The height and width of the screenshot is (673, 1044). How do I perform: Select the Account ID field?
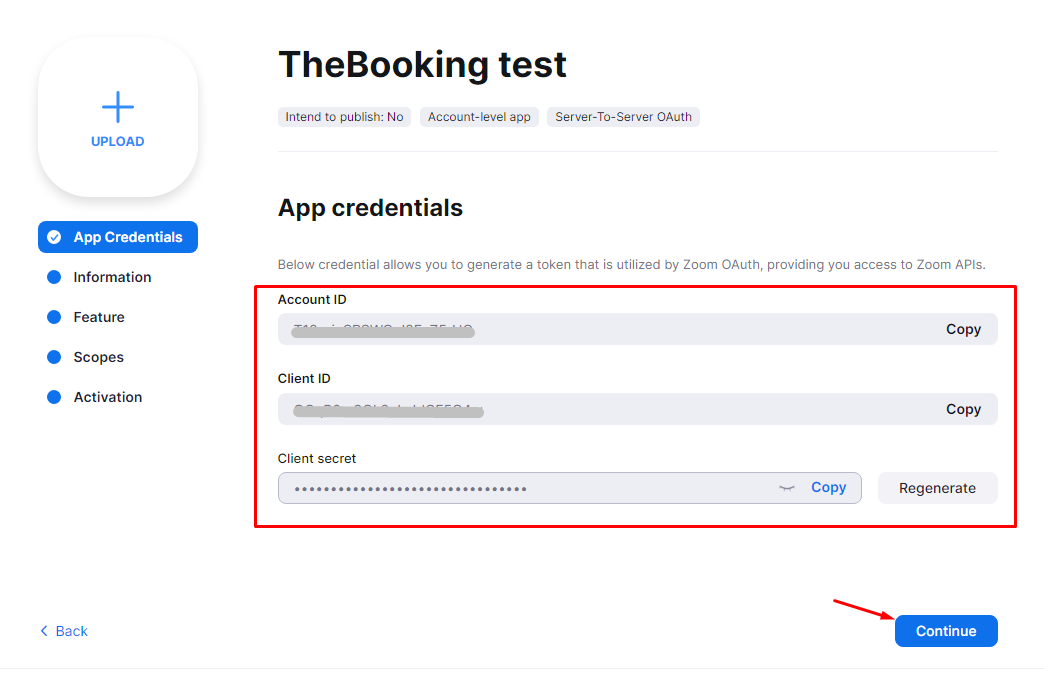[x=600, y=329]
